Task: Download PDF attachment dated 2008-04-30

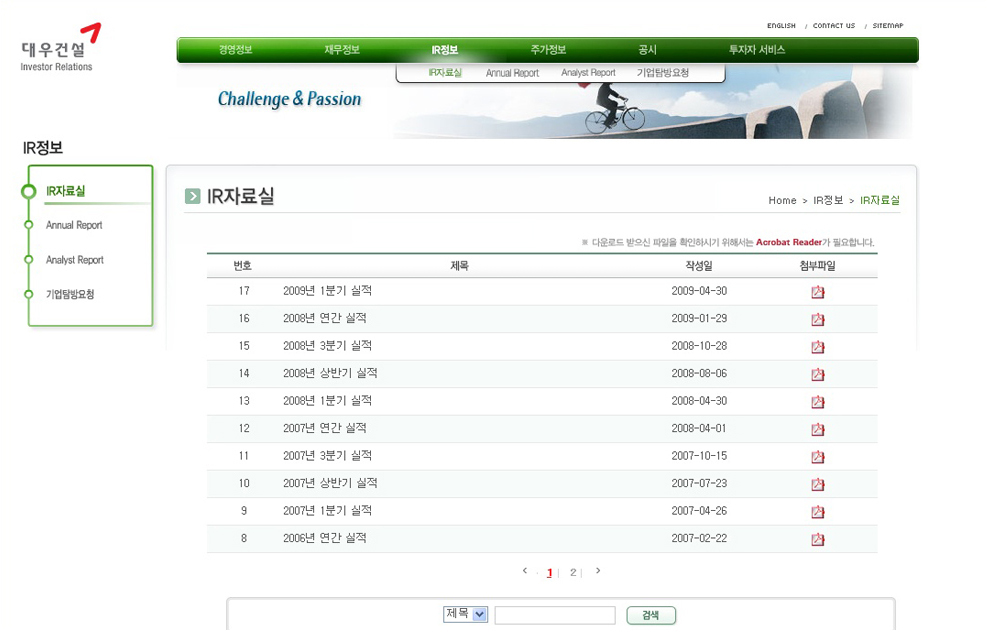Action: [x=817, y=402]
